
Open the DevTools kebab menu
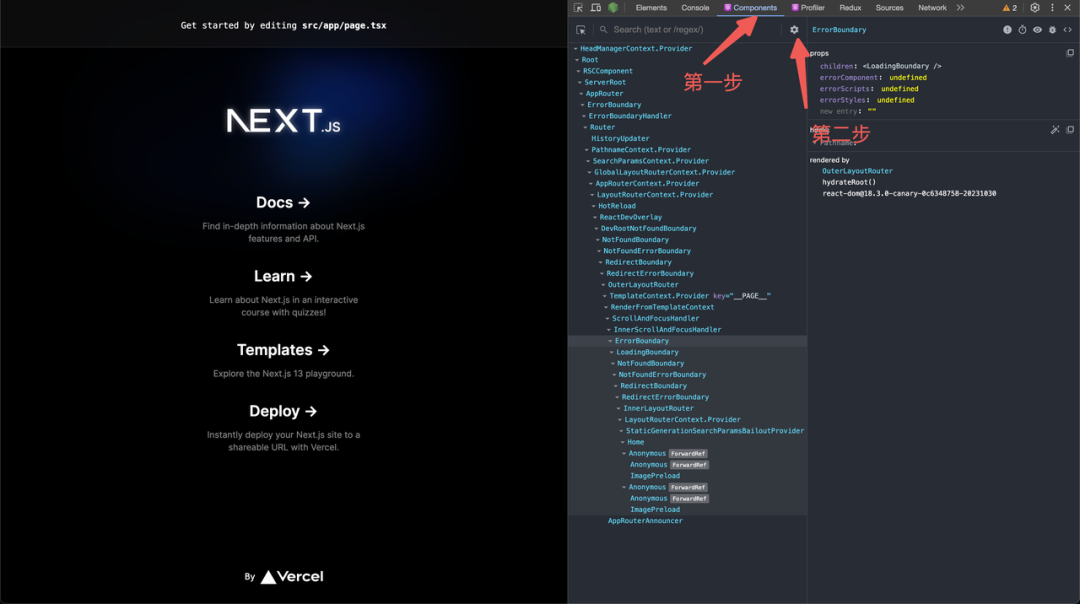click(1052, 8)
